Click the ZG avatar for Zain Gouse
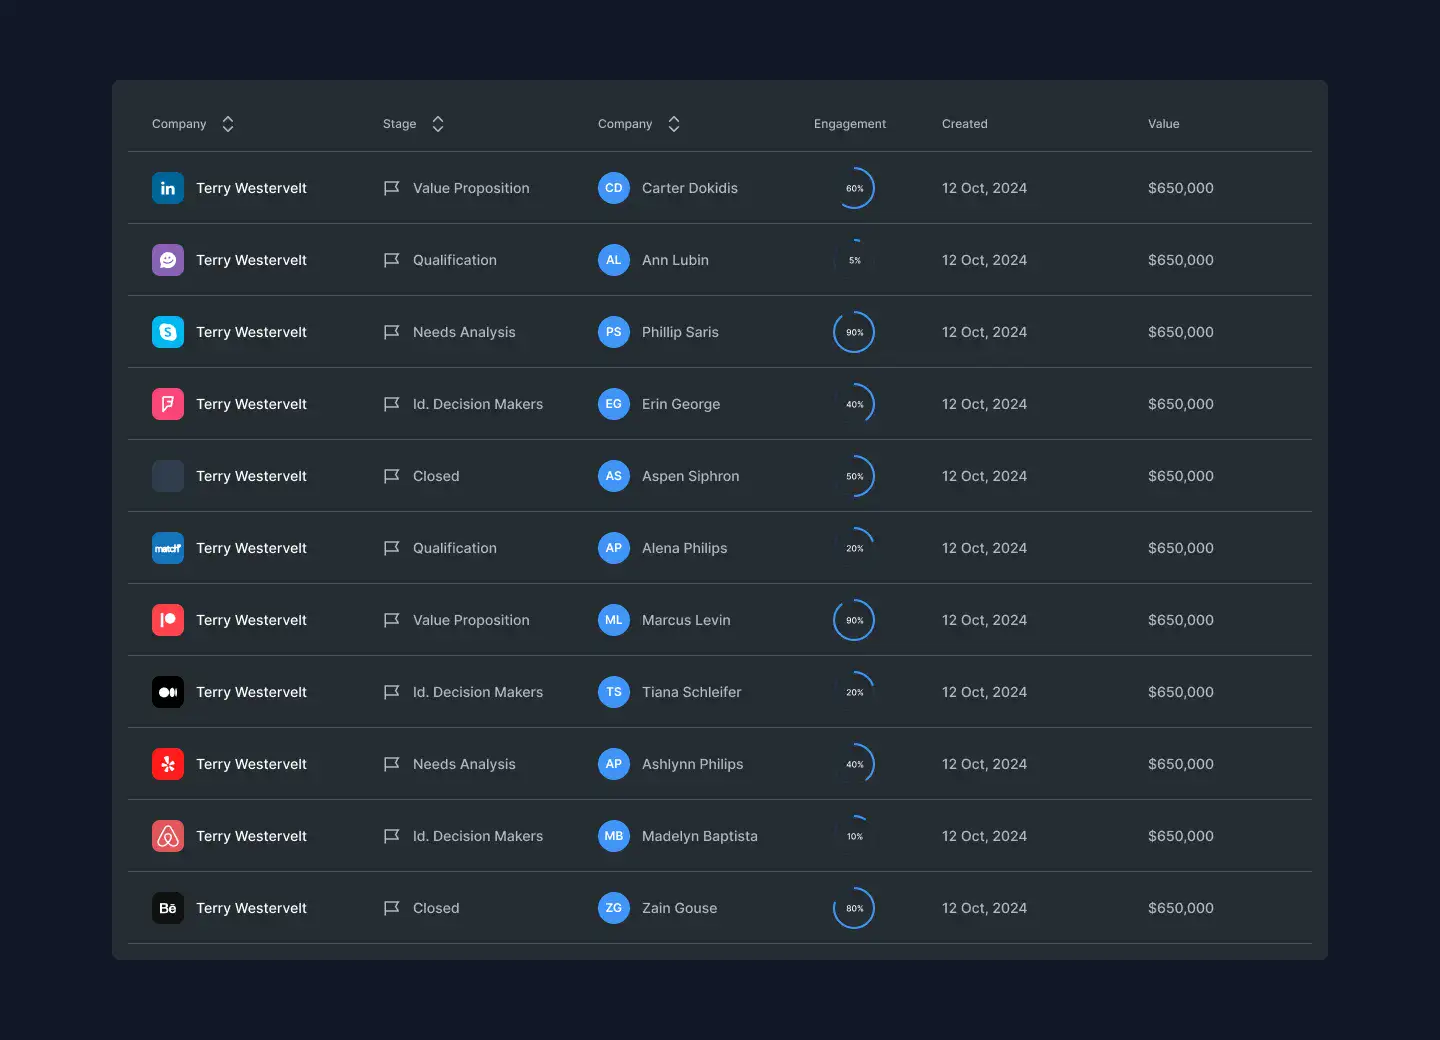 coord(614,908)
